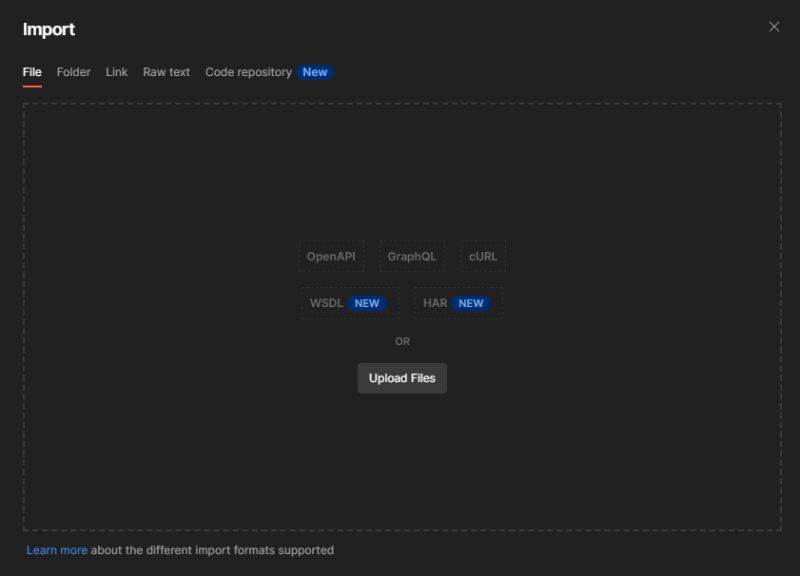Click the orange underline under File tab

click(x=32, y=86)
